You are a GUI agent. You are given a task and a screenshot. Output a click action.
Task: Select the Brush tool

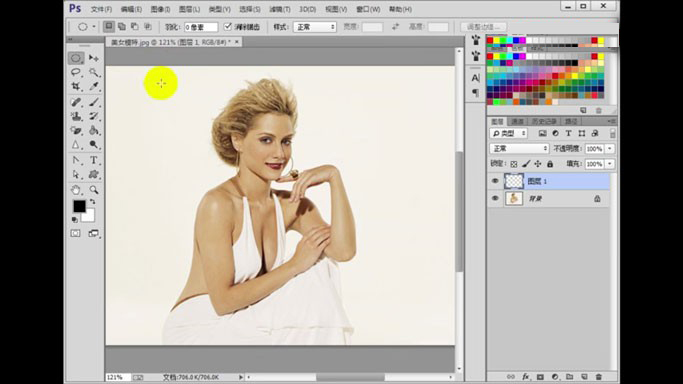click(94, 102)
